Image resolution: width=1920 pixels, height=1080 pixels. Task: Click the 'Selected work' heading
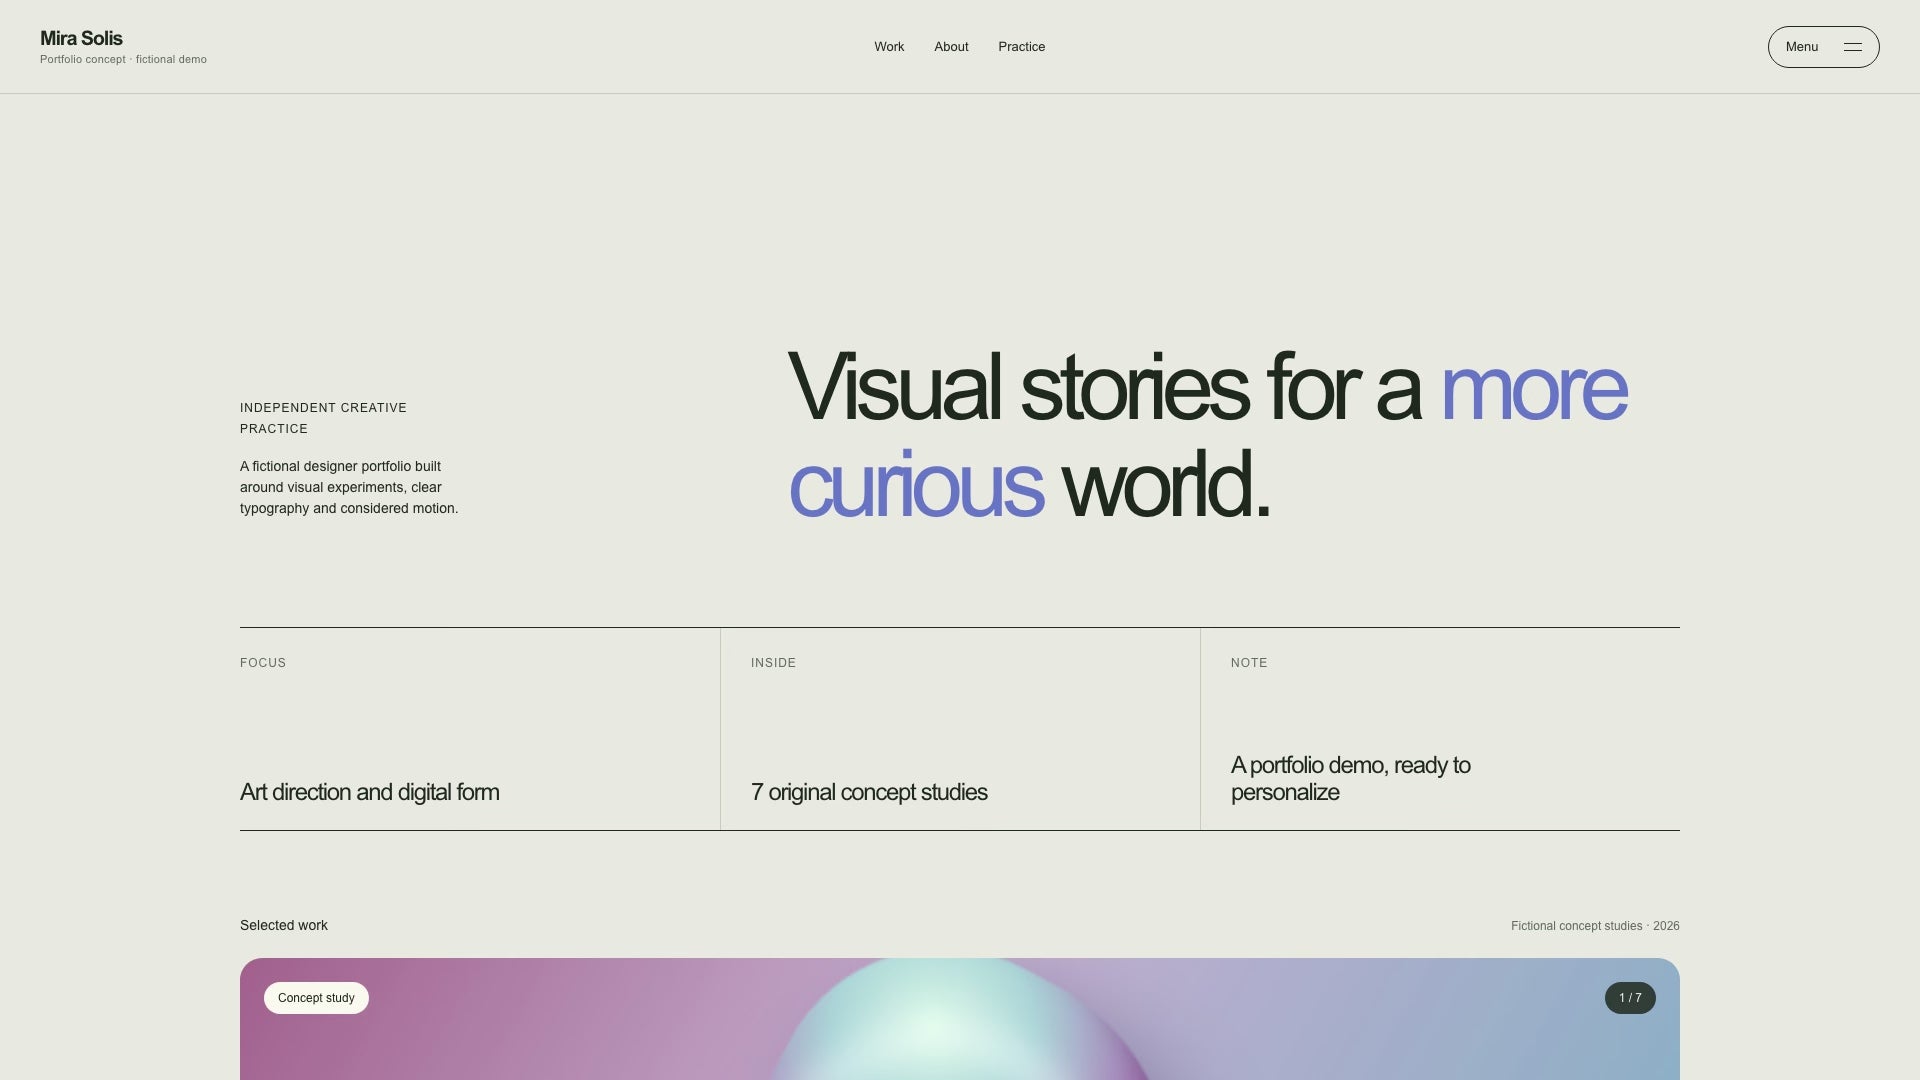pyautogui.click(x=284, y=925)
